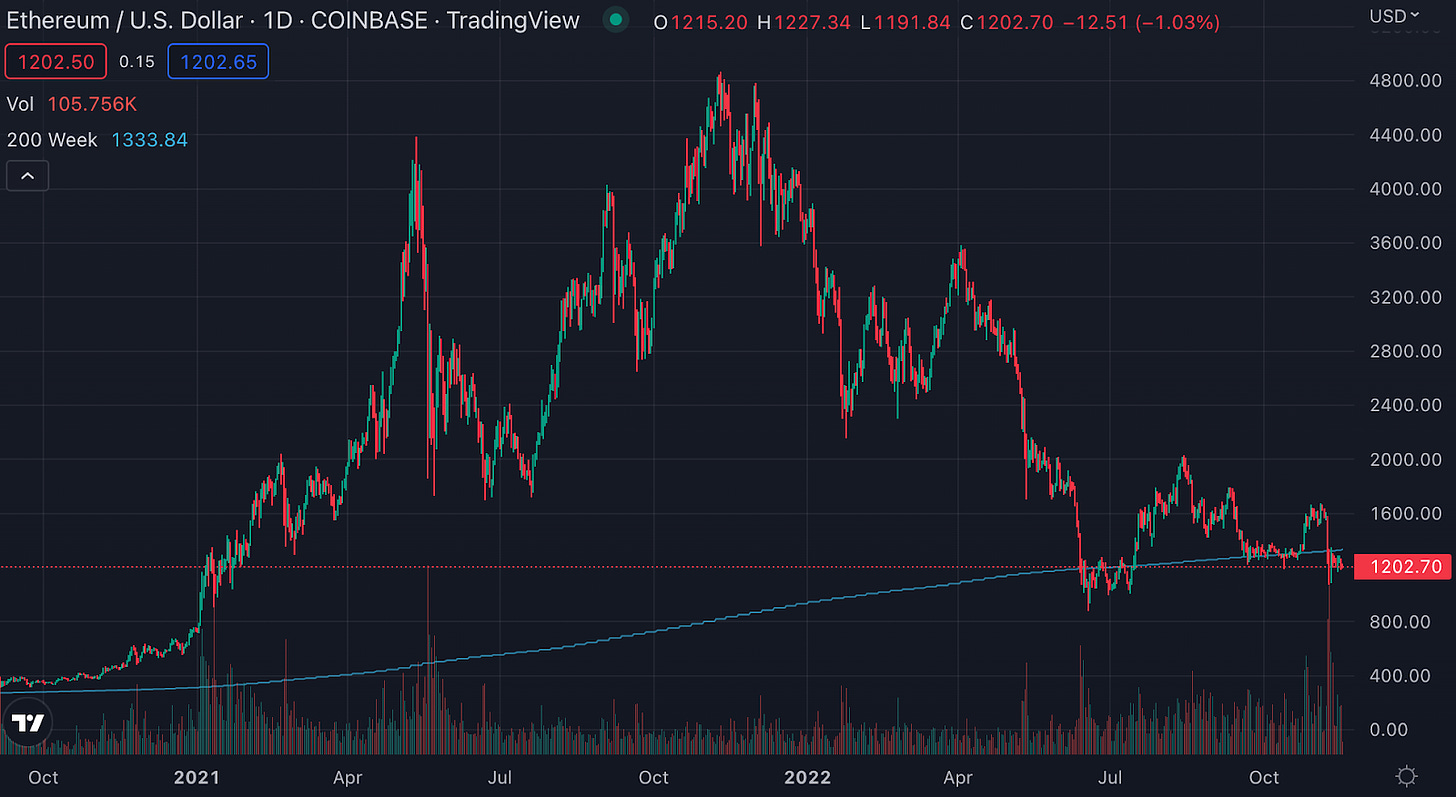
Task: Open the USD currency dropdown
Action: tap(1394, 15)
